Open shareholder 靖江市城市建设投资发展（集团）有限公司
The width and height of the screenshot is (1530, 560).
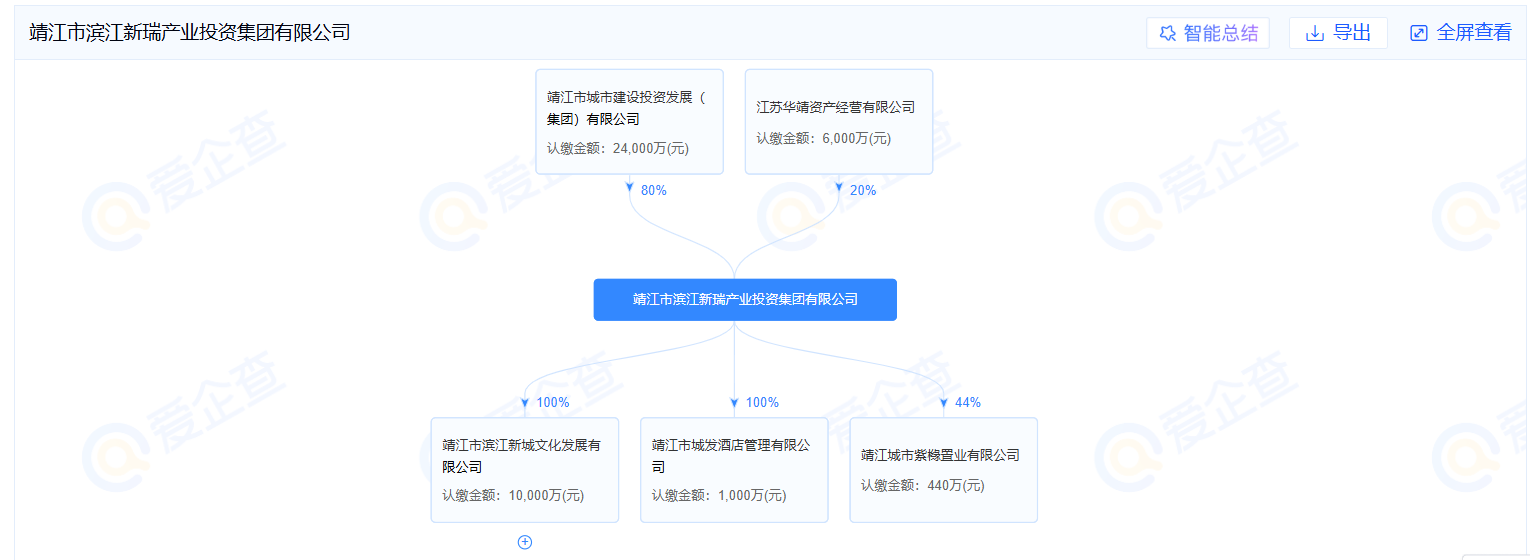tap(628, 108)
